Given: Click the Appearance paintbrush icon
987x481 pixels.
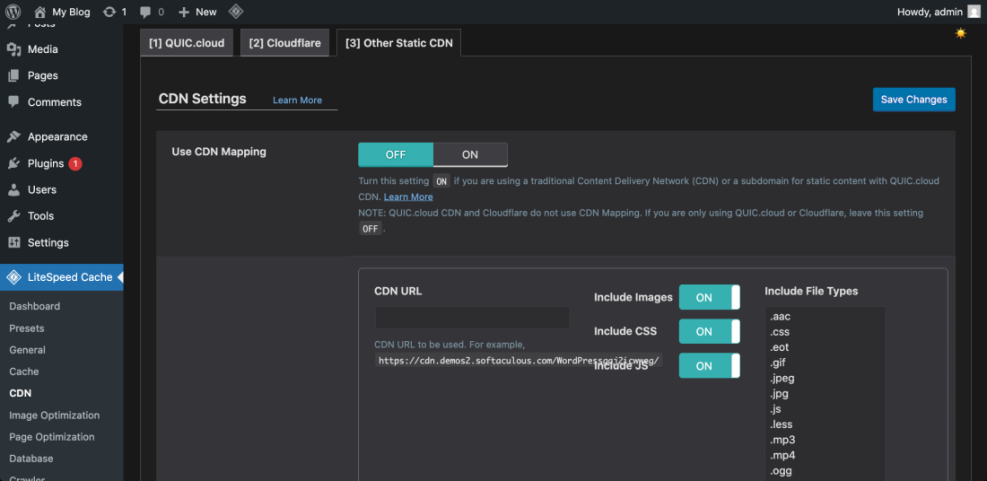Looking at the screenshot, I should [x=14, y=137].
